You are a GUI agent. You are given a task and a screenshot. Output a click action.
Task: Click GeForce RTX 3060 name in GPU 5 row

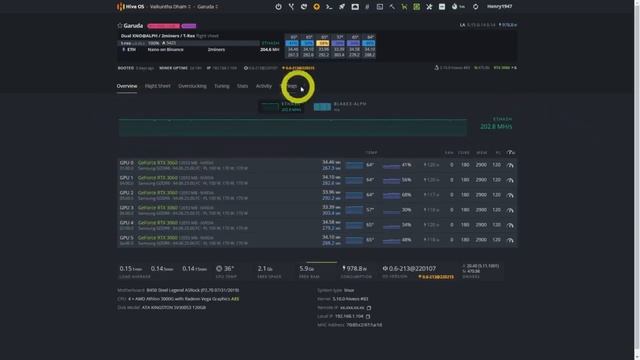(158, 238)
